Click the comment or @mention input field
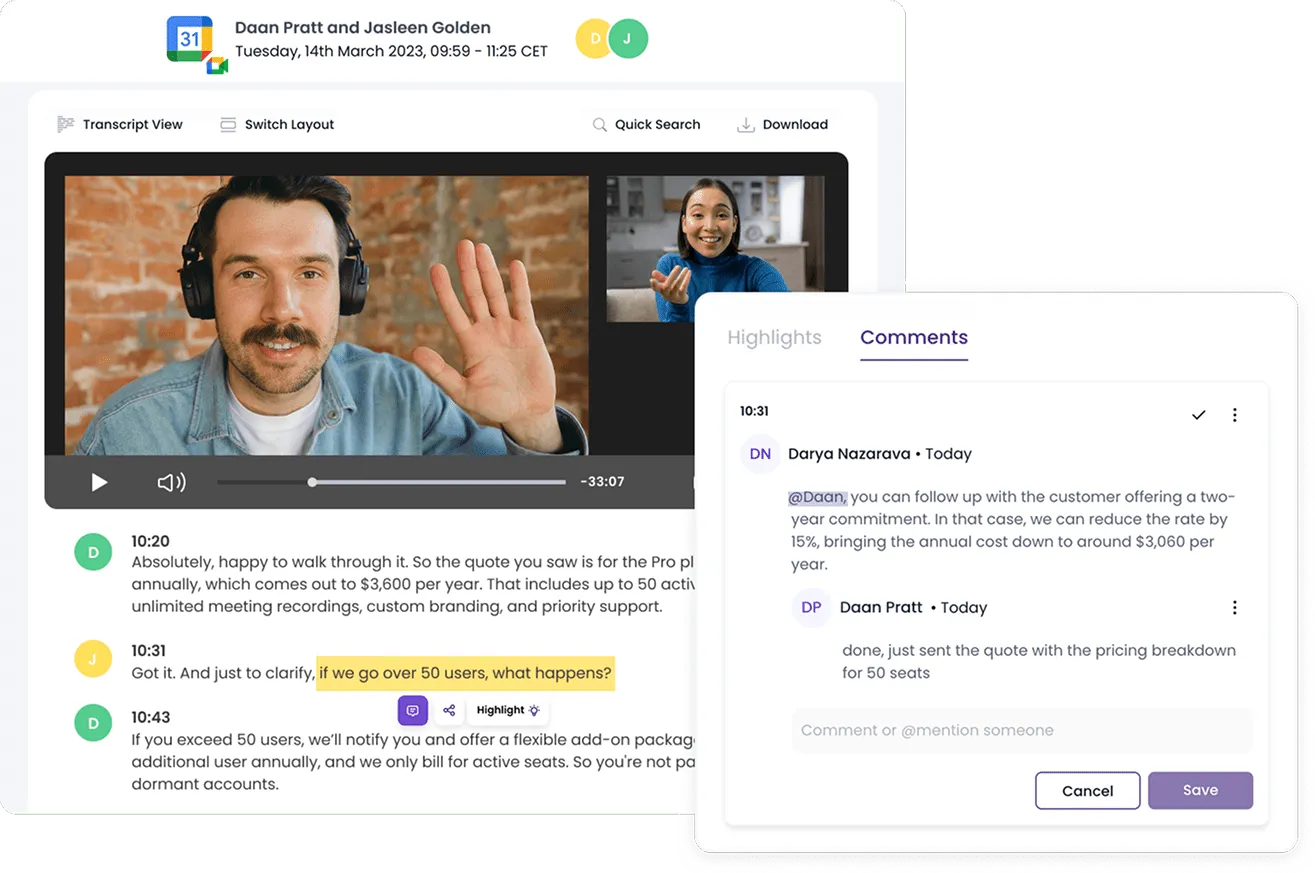This screenshot has width=1315, height=873. point(1022,730)
